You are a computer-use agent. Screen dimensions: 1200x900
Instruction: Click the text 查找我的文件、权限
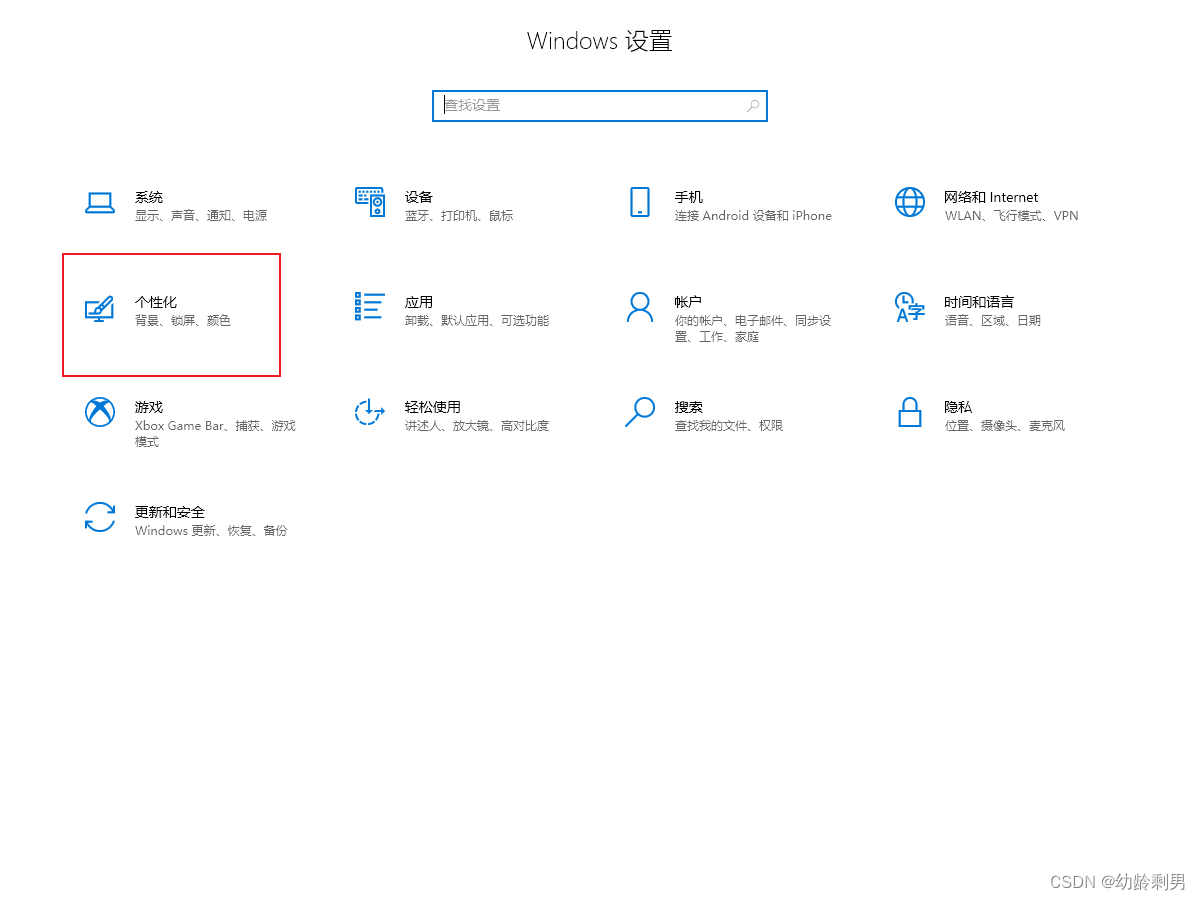click(x=729, y=426)
